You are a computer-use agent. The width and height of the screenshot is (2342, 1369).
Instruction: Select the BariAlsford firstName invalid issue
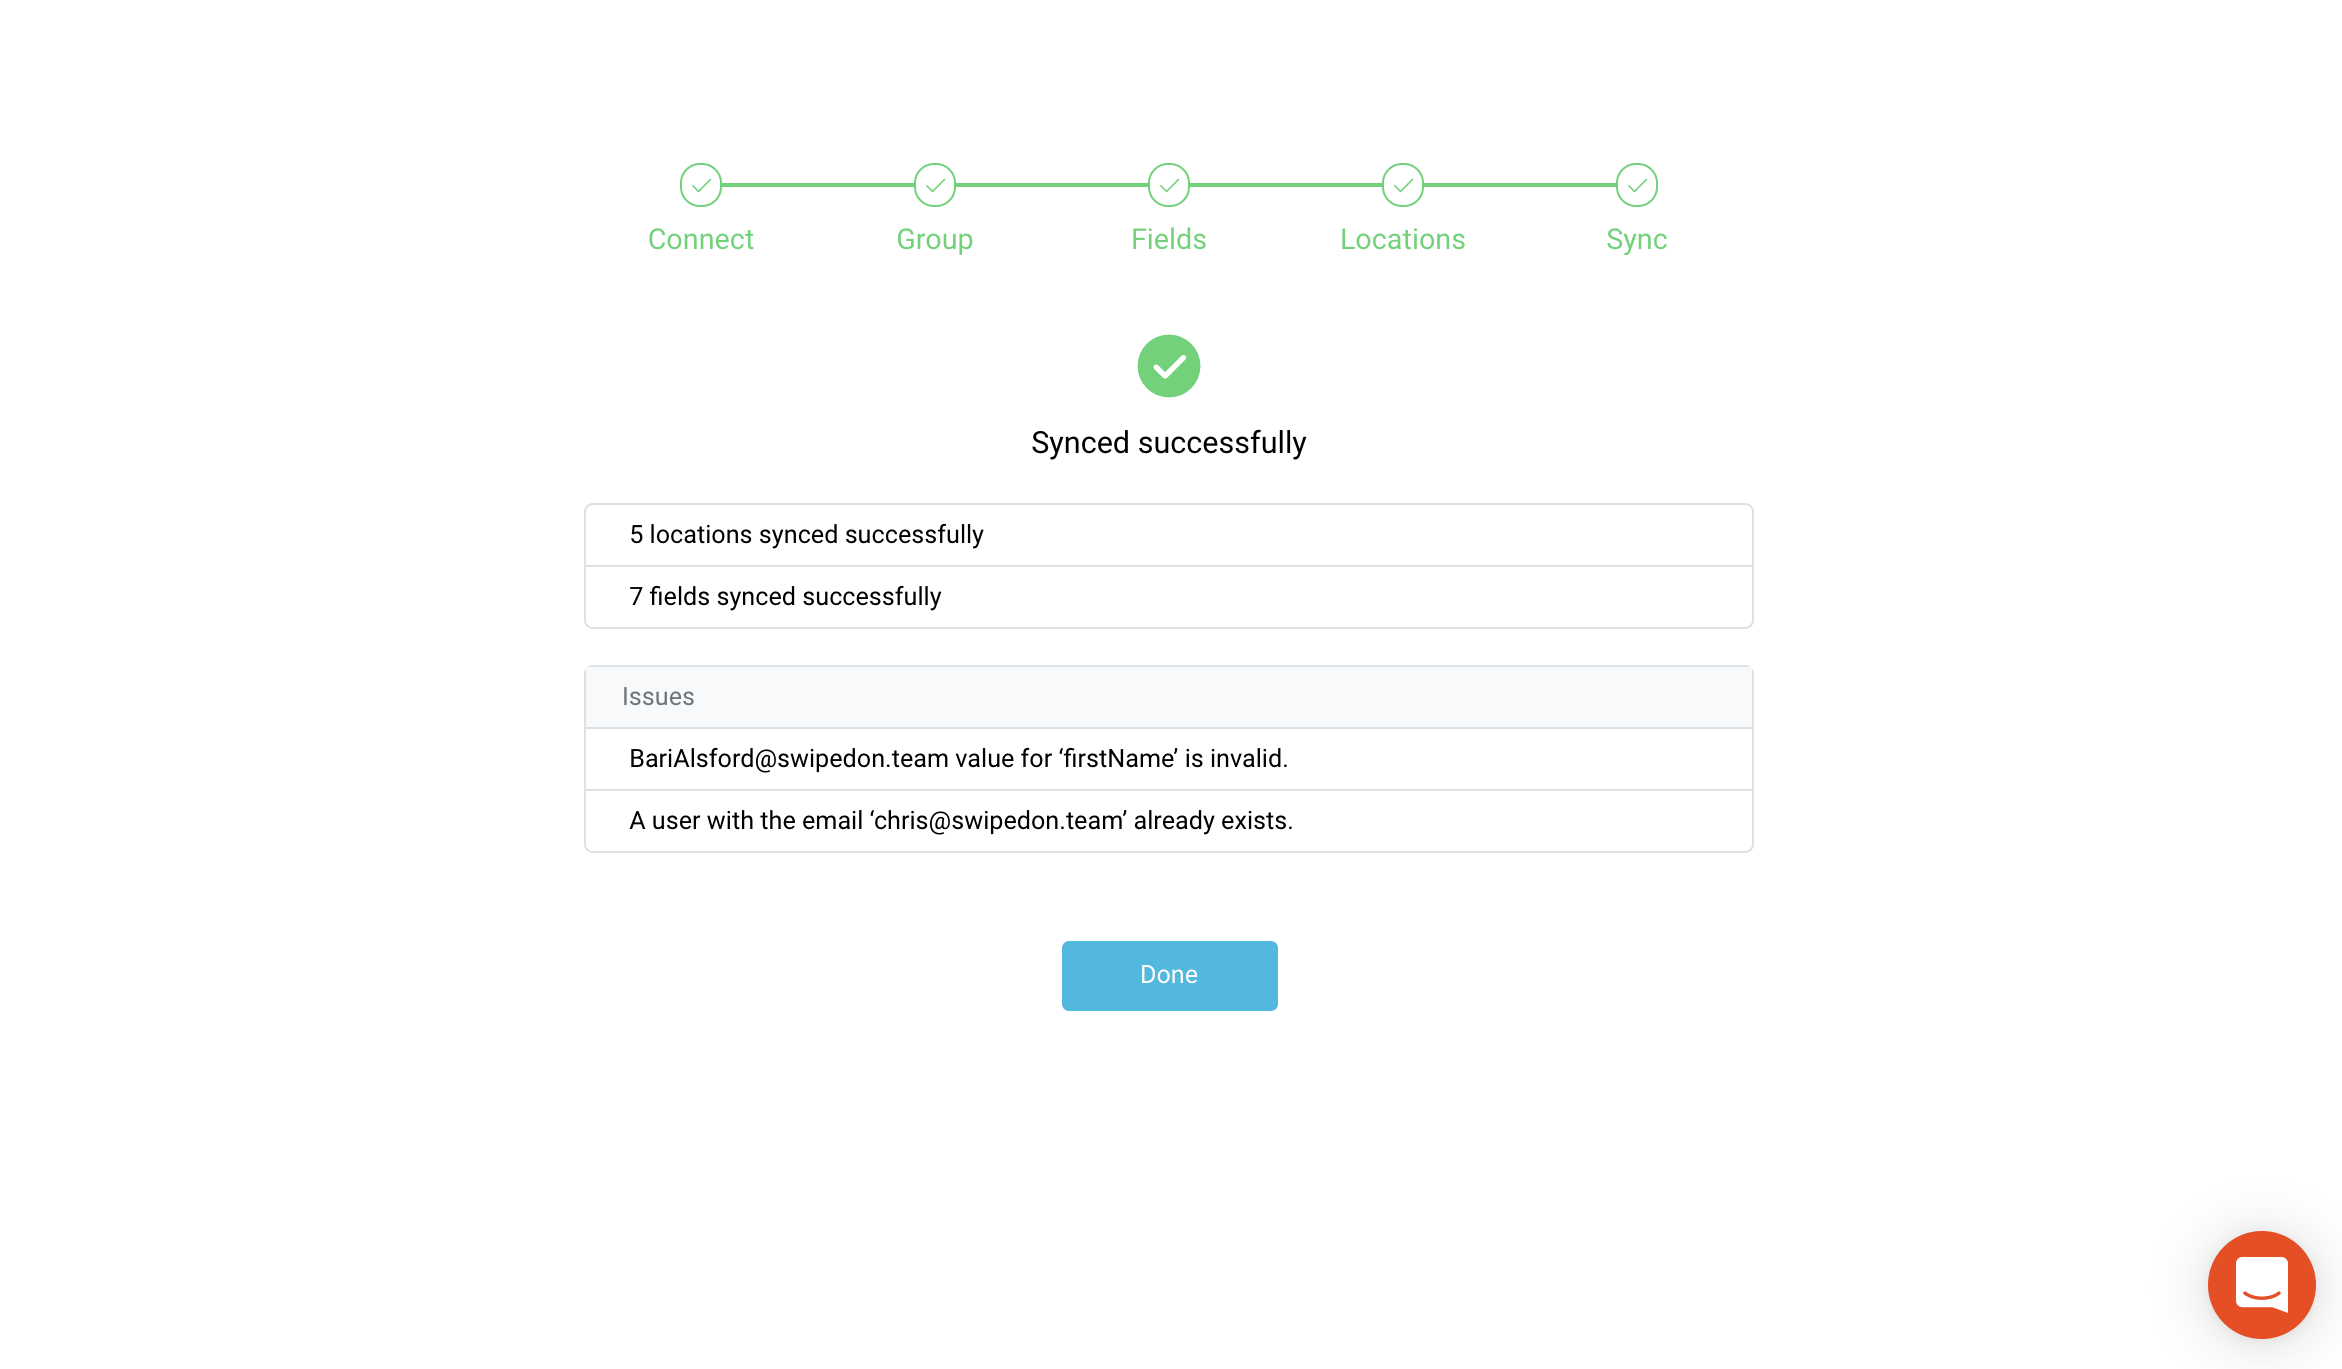pyautogui.click(x=1169, y=759)
